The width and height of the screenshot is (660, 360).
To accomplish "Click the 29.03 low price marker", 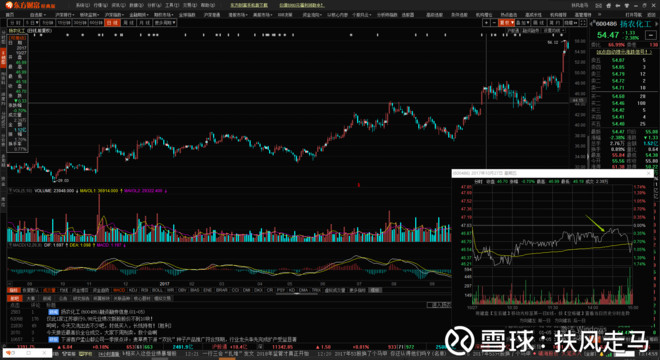I will [x=63, y=180].
